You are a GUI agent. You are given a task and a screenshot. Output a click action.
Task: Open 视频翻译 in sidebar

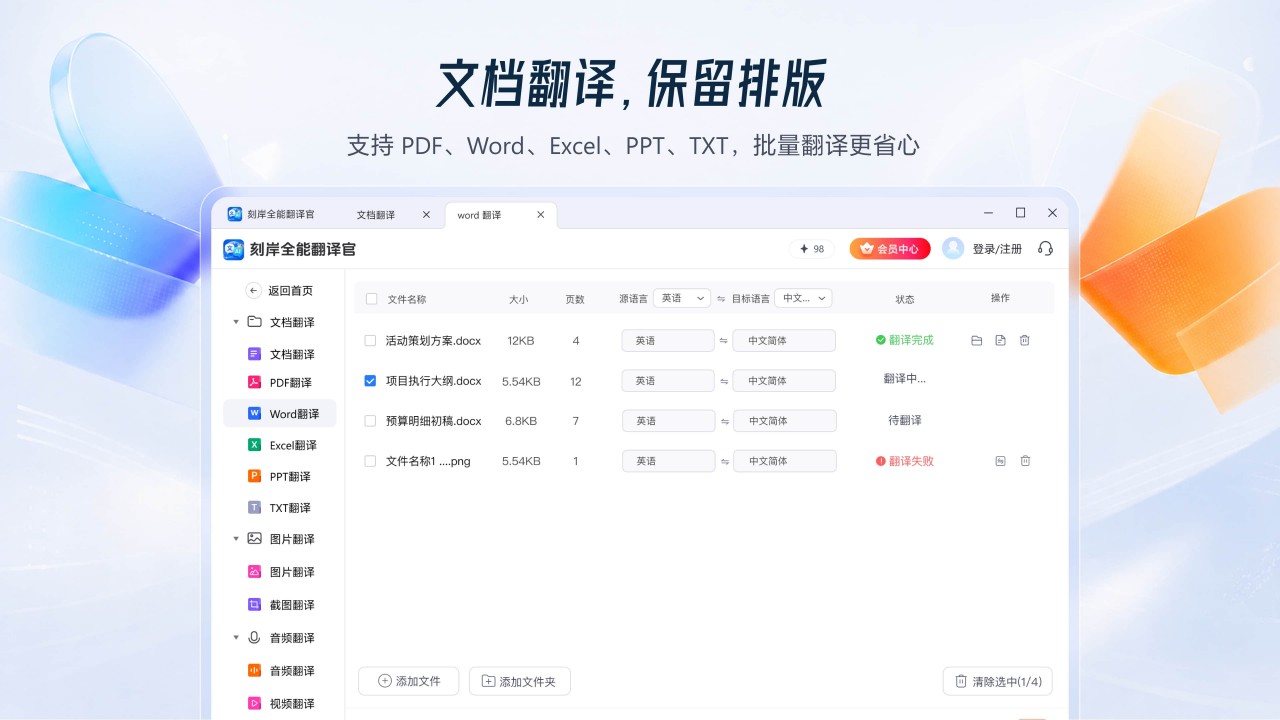280,703
